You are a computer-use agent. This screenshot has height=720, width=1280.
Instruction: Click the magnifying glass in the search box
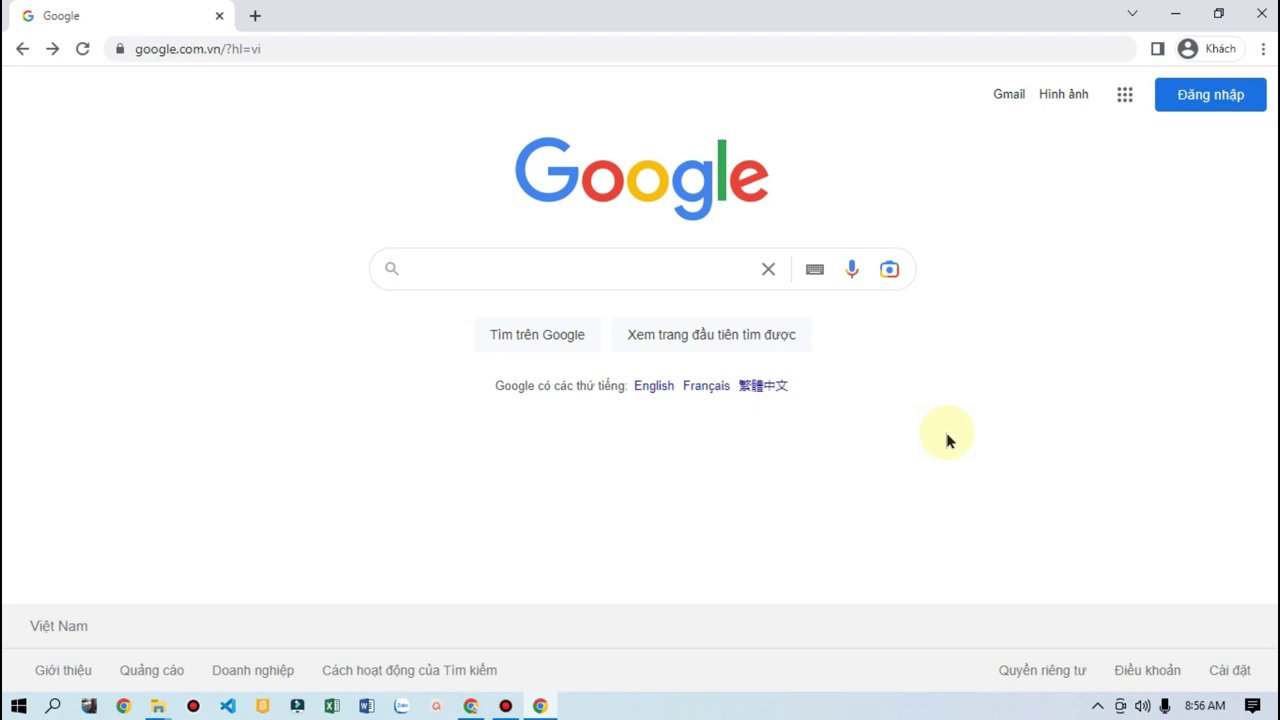[391, 268]
